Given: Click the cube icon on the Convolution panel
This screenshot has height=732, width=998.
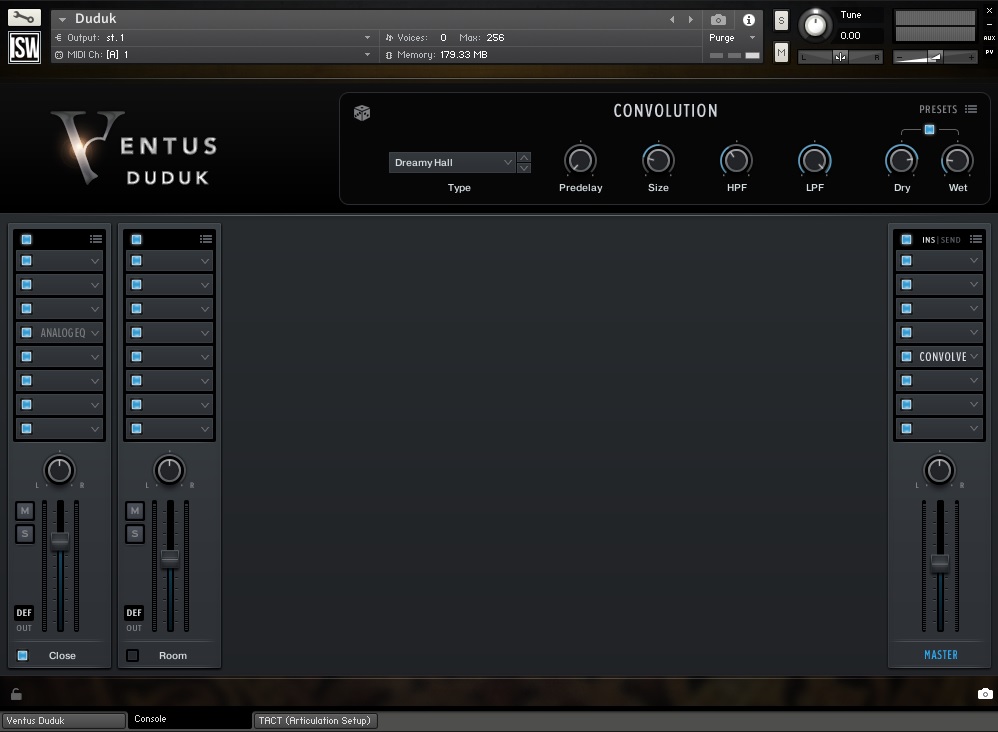Looking at the screenshot, I should pos(362,113).
